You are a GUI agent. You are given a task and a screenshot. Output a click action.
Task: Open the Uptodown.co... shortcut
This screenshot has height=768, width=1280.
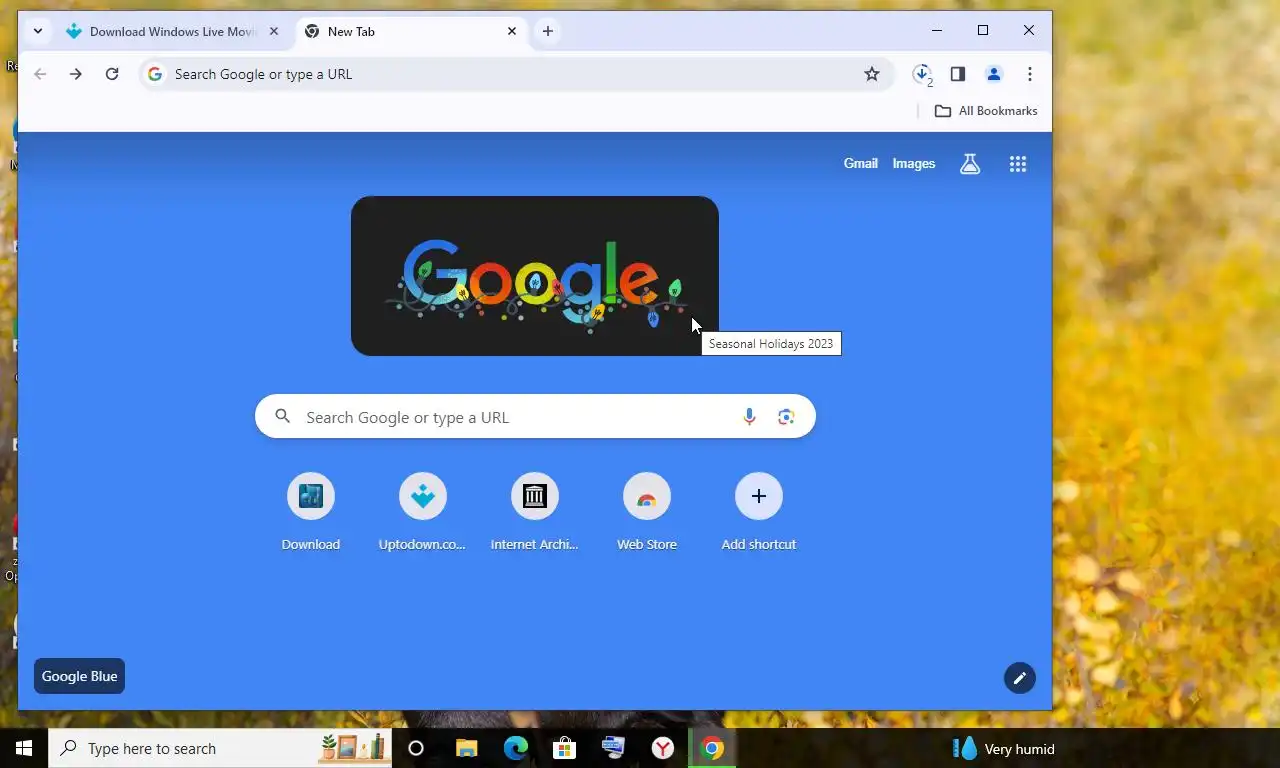tap(423, 513)
